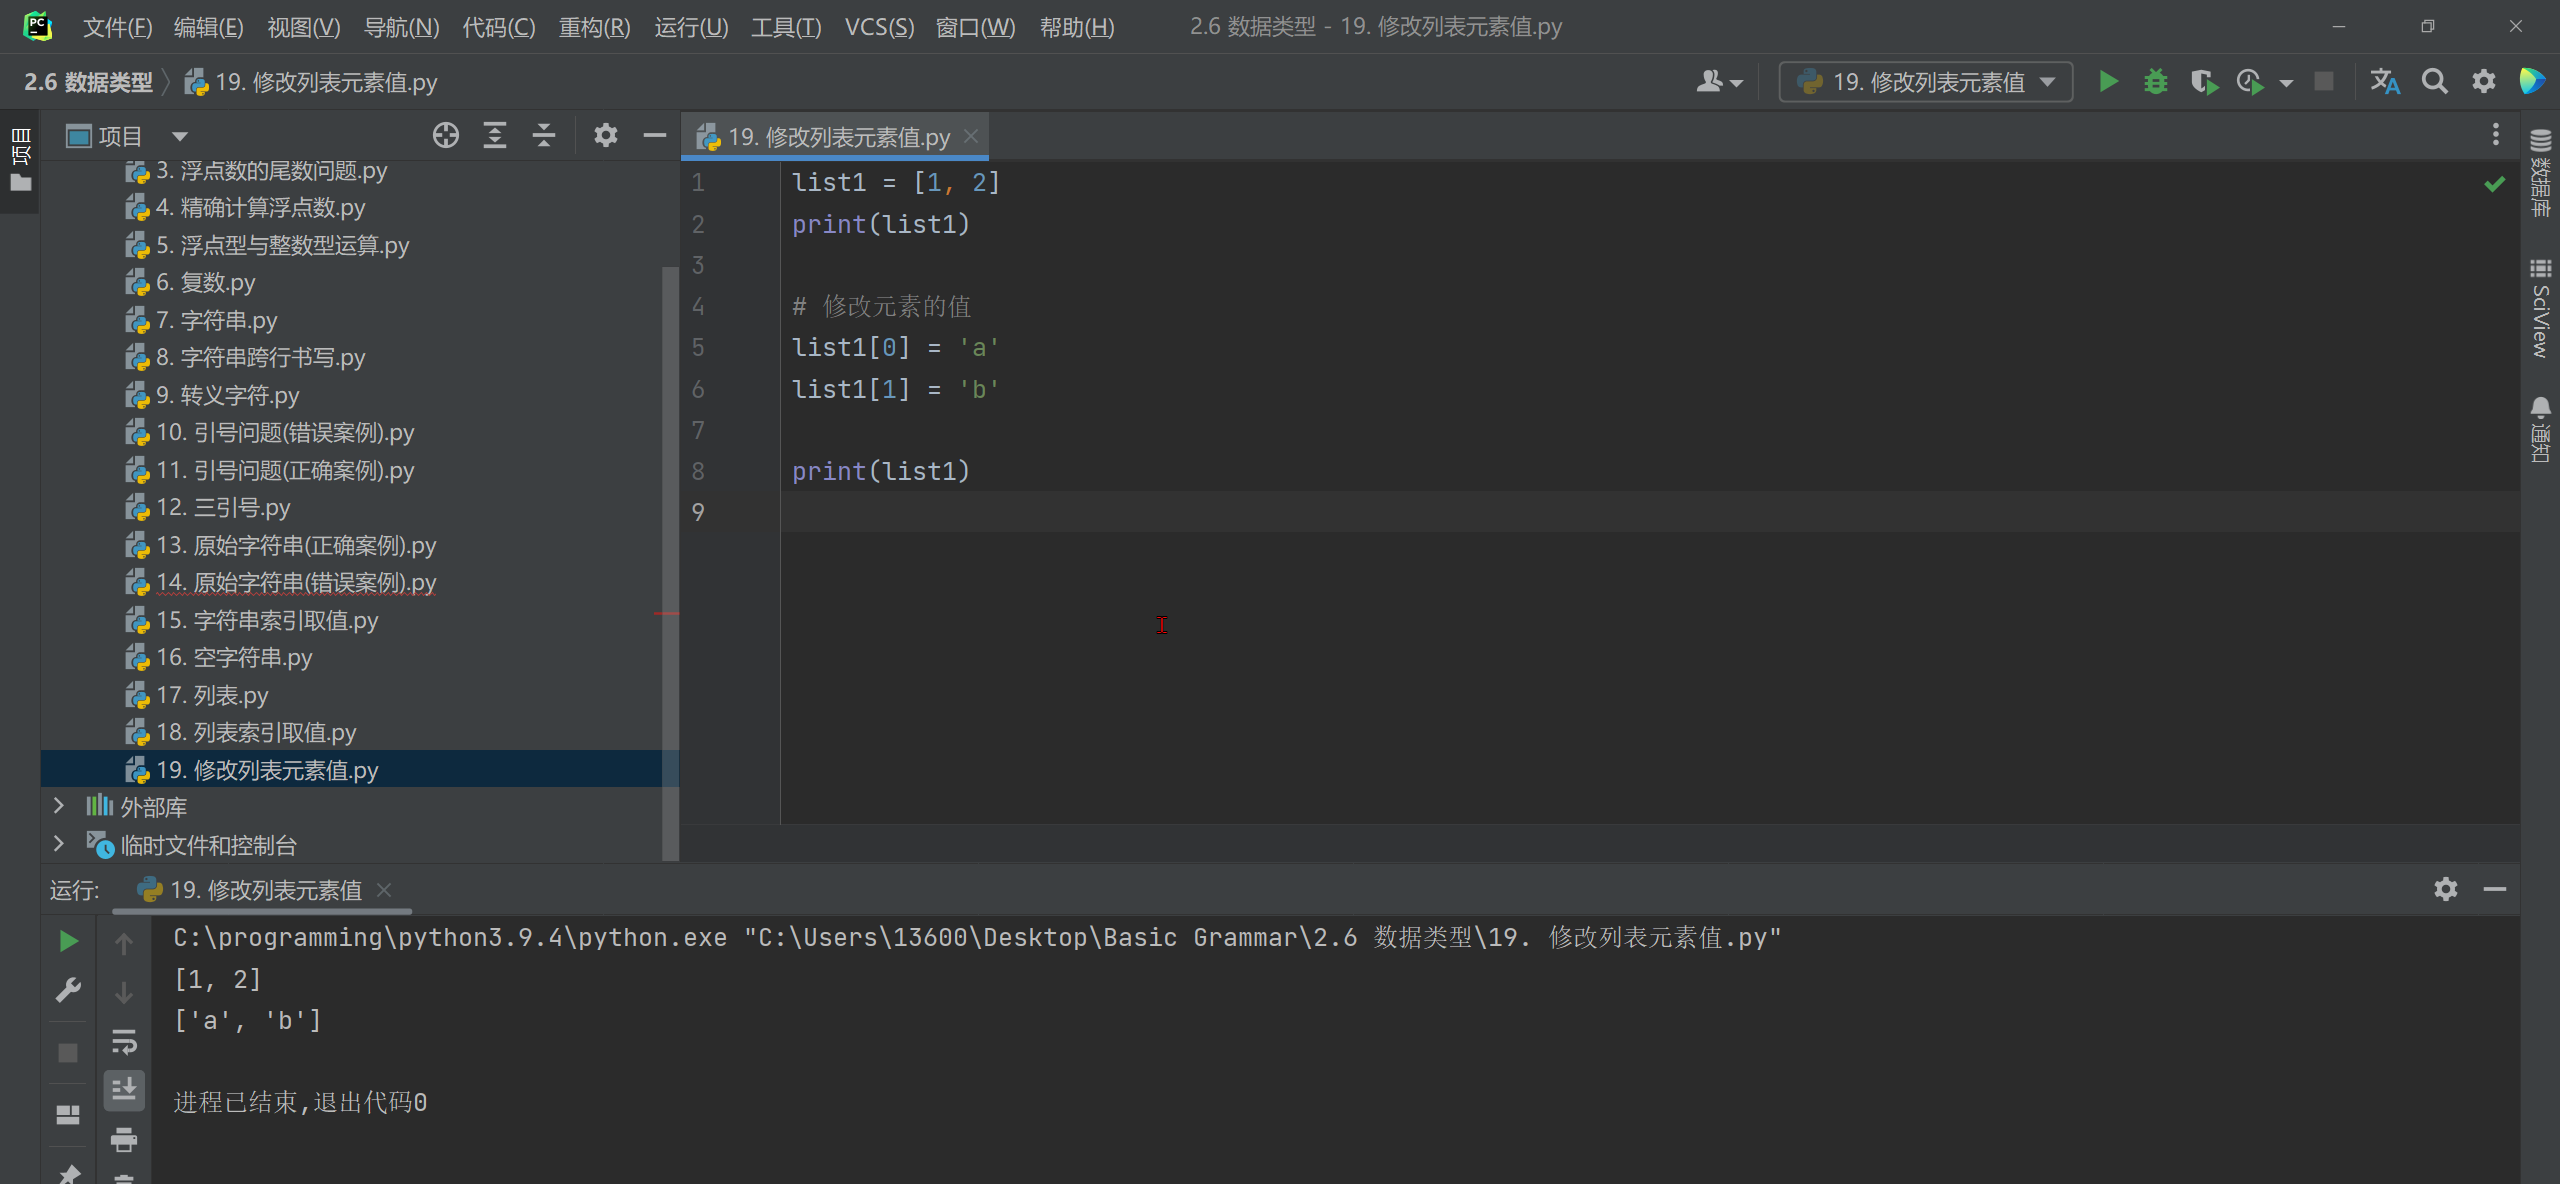Open the 运行(U) menu
This screenshot has width=2560, height=1184.
click(691, 27)
